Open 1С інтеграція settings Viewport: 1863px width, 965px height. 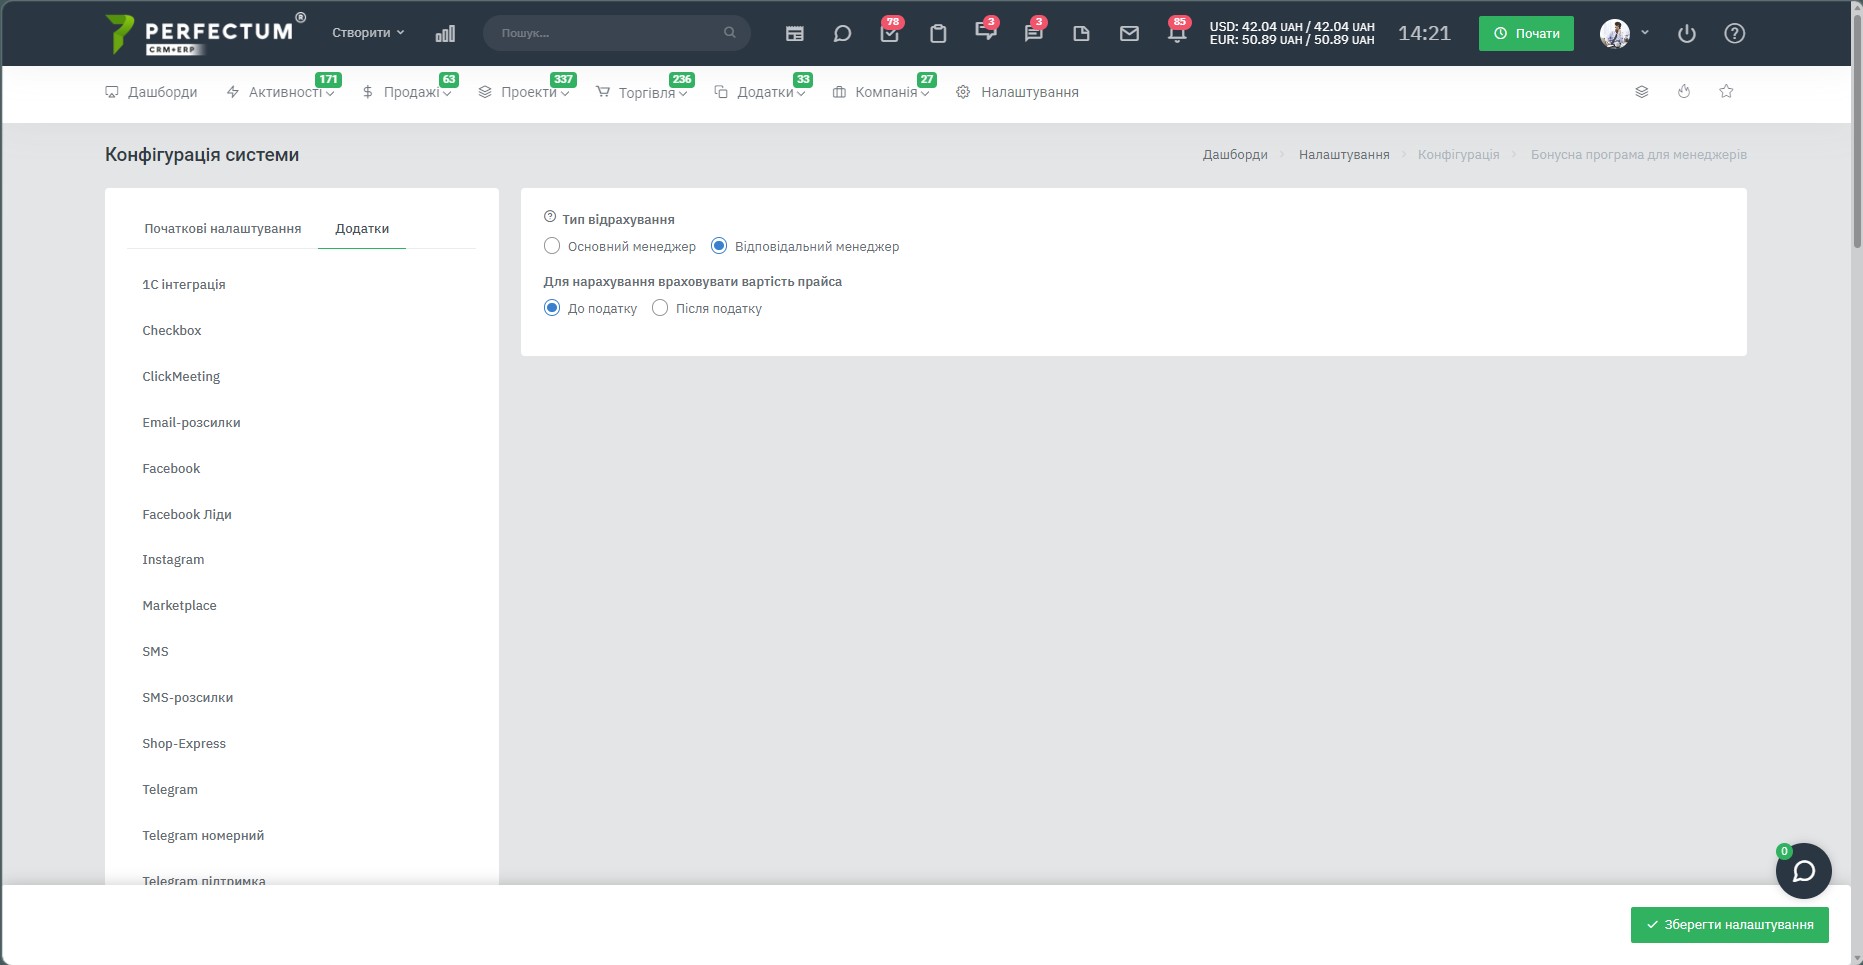[184, 285]
